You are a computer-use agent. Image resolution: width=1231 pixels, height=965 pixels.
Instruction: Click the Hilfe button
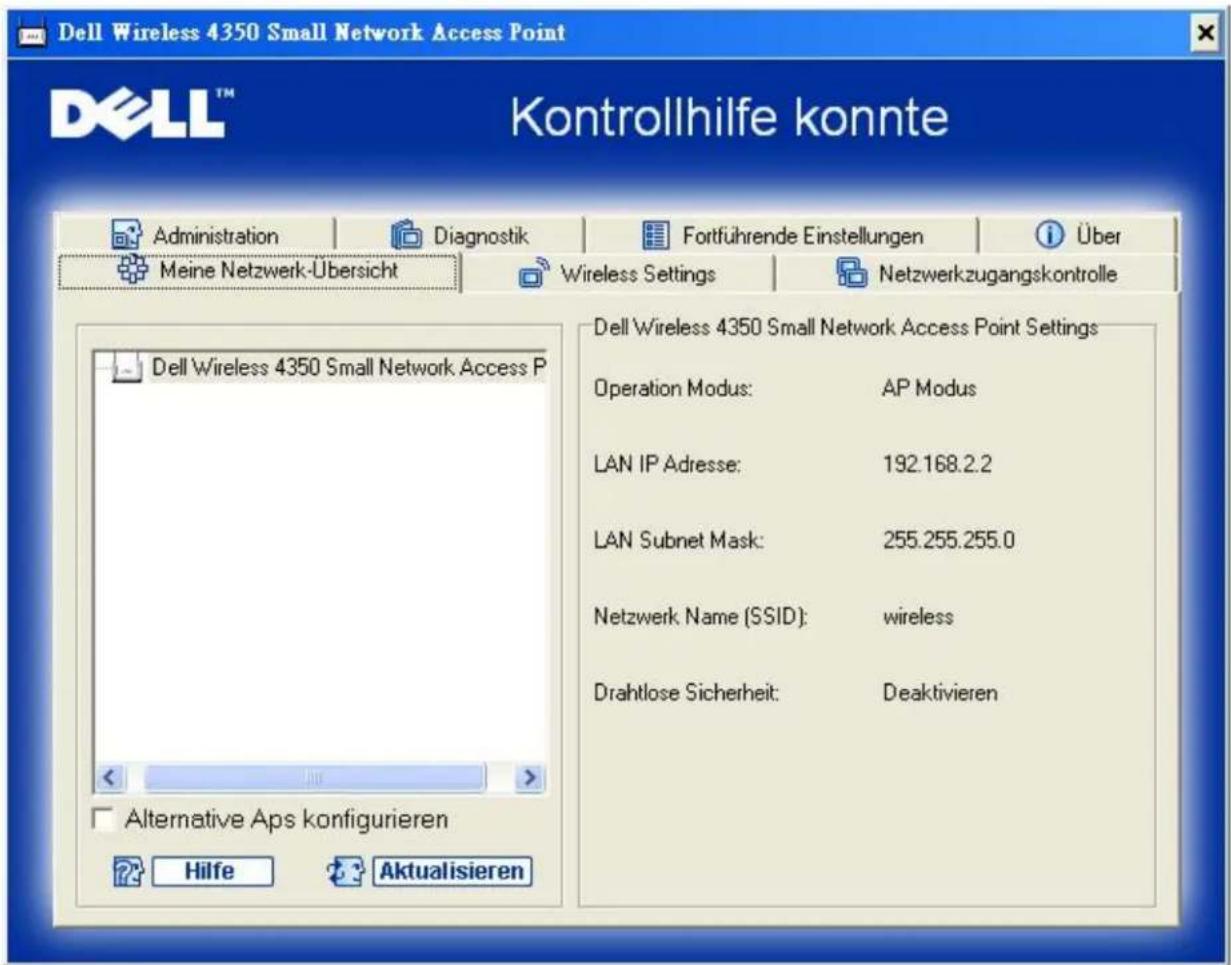pos(213,871)
